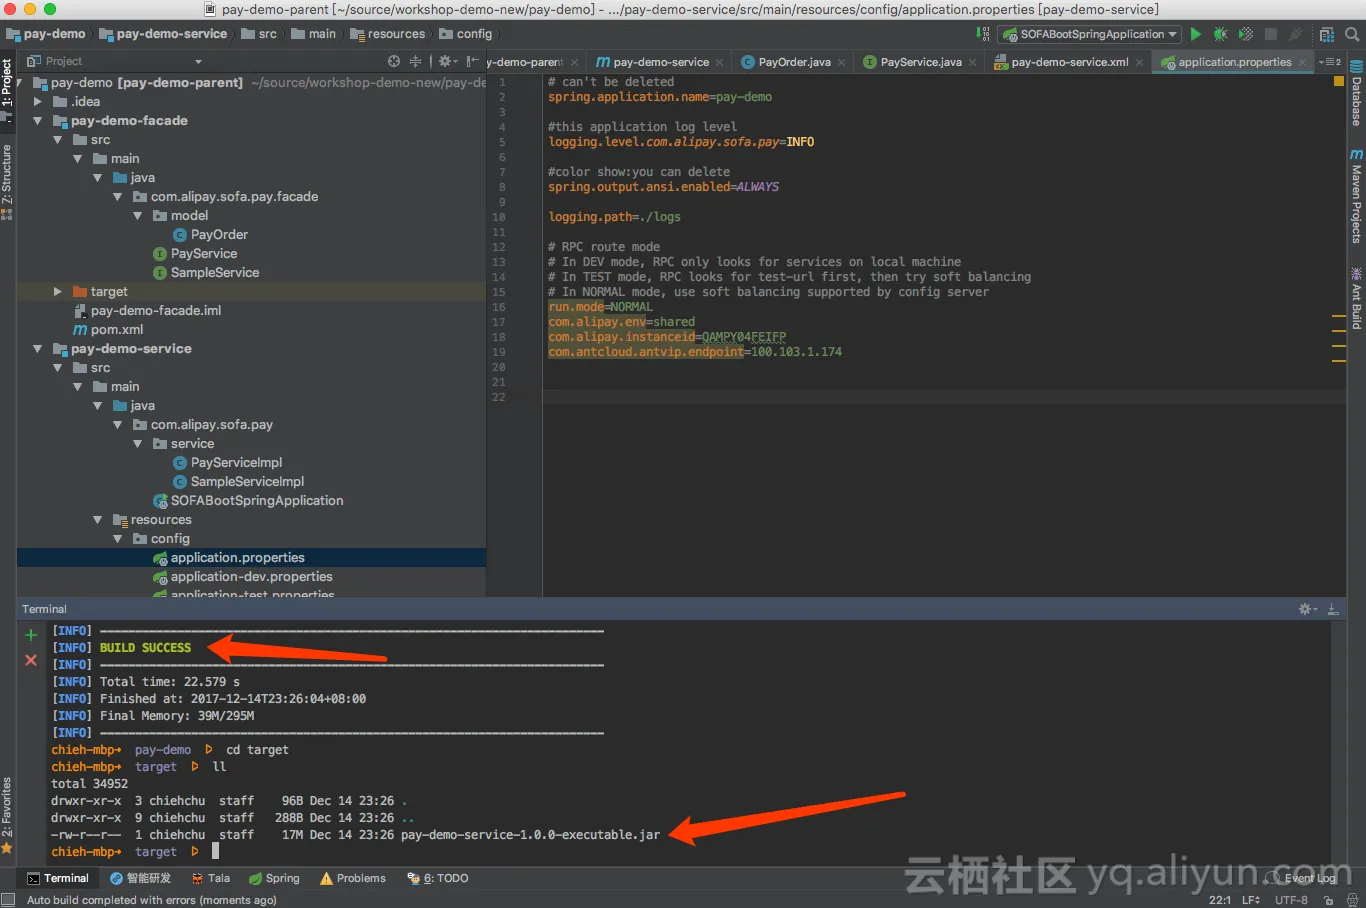This screenshot has width=1366, height=908.
Task: Close the PayOrder.java tab
Action: point(842,62)
